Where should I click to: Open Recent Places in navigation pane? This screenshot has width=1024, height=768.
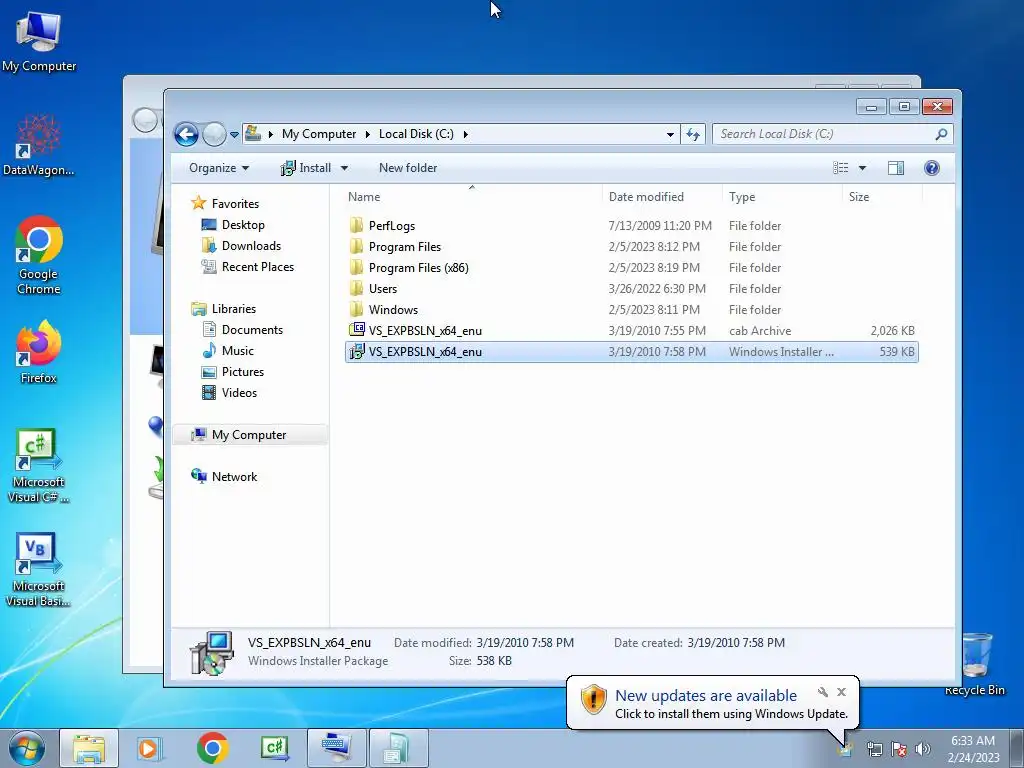click(x=248, y=266)
